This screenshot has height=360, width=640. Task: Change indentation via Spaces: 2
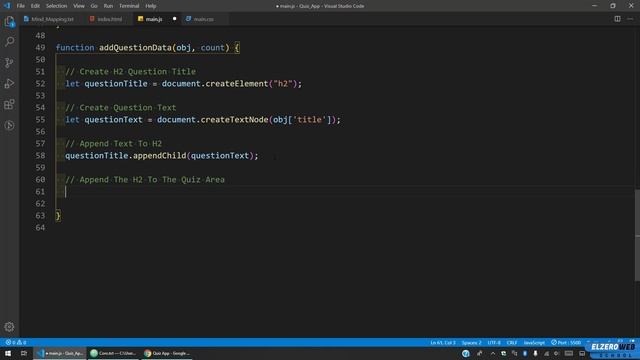[x=471, y=342]
